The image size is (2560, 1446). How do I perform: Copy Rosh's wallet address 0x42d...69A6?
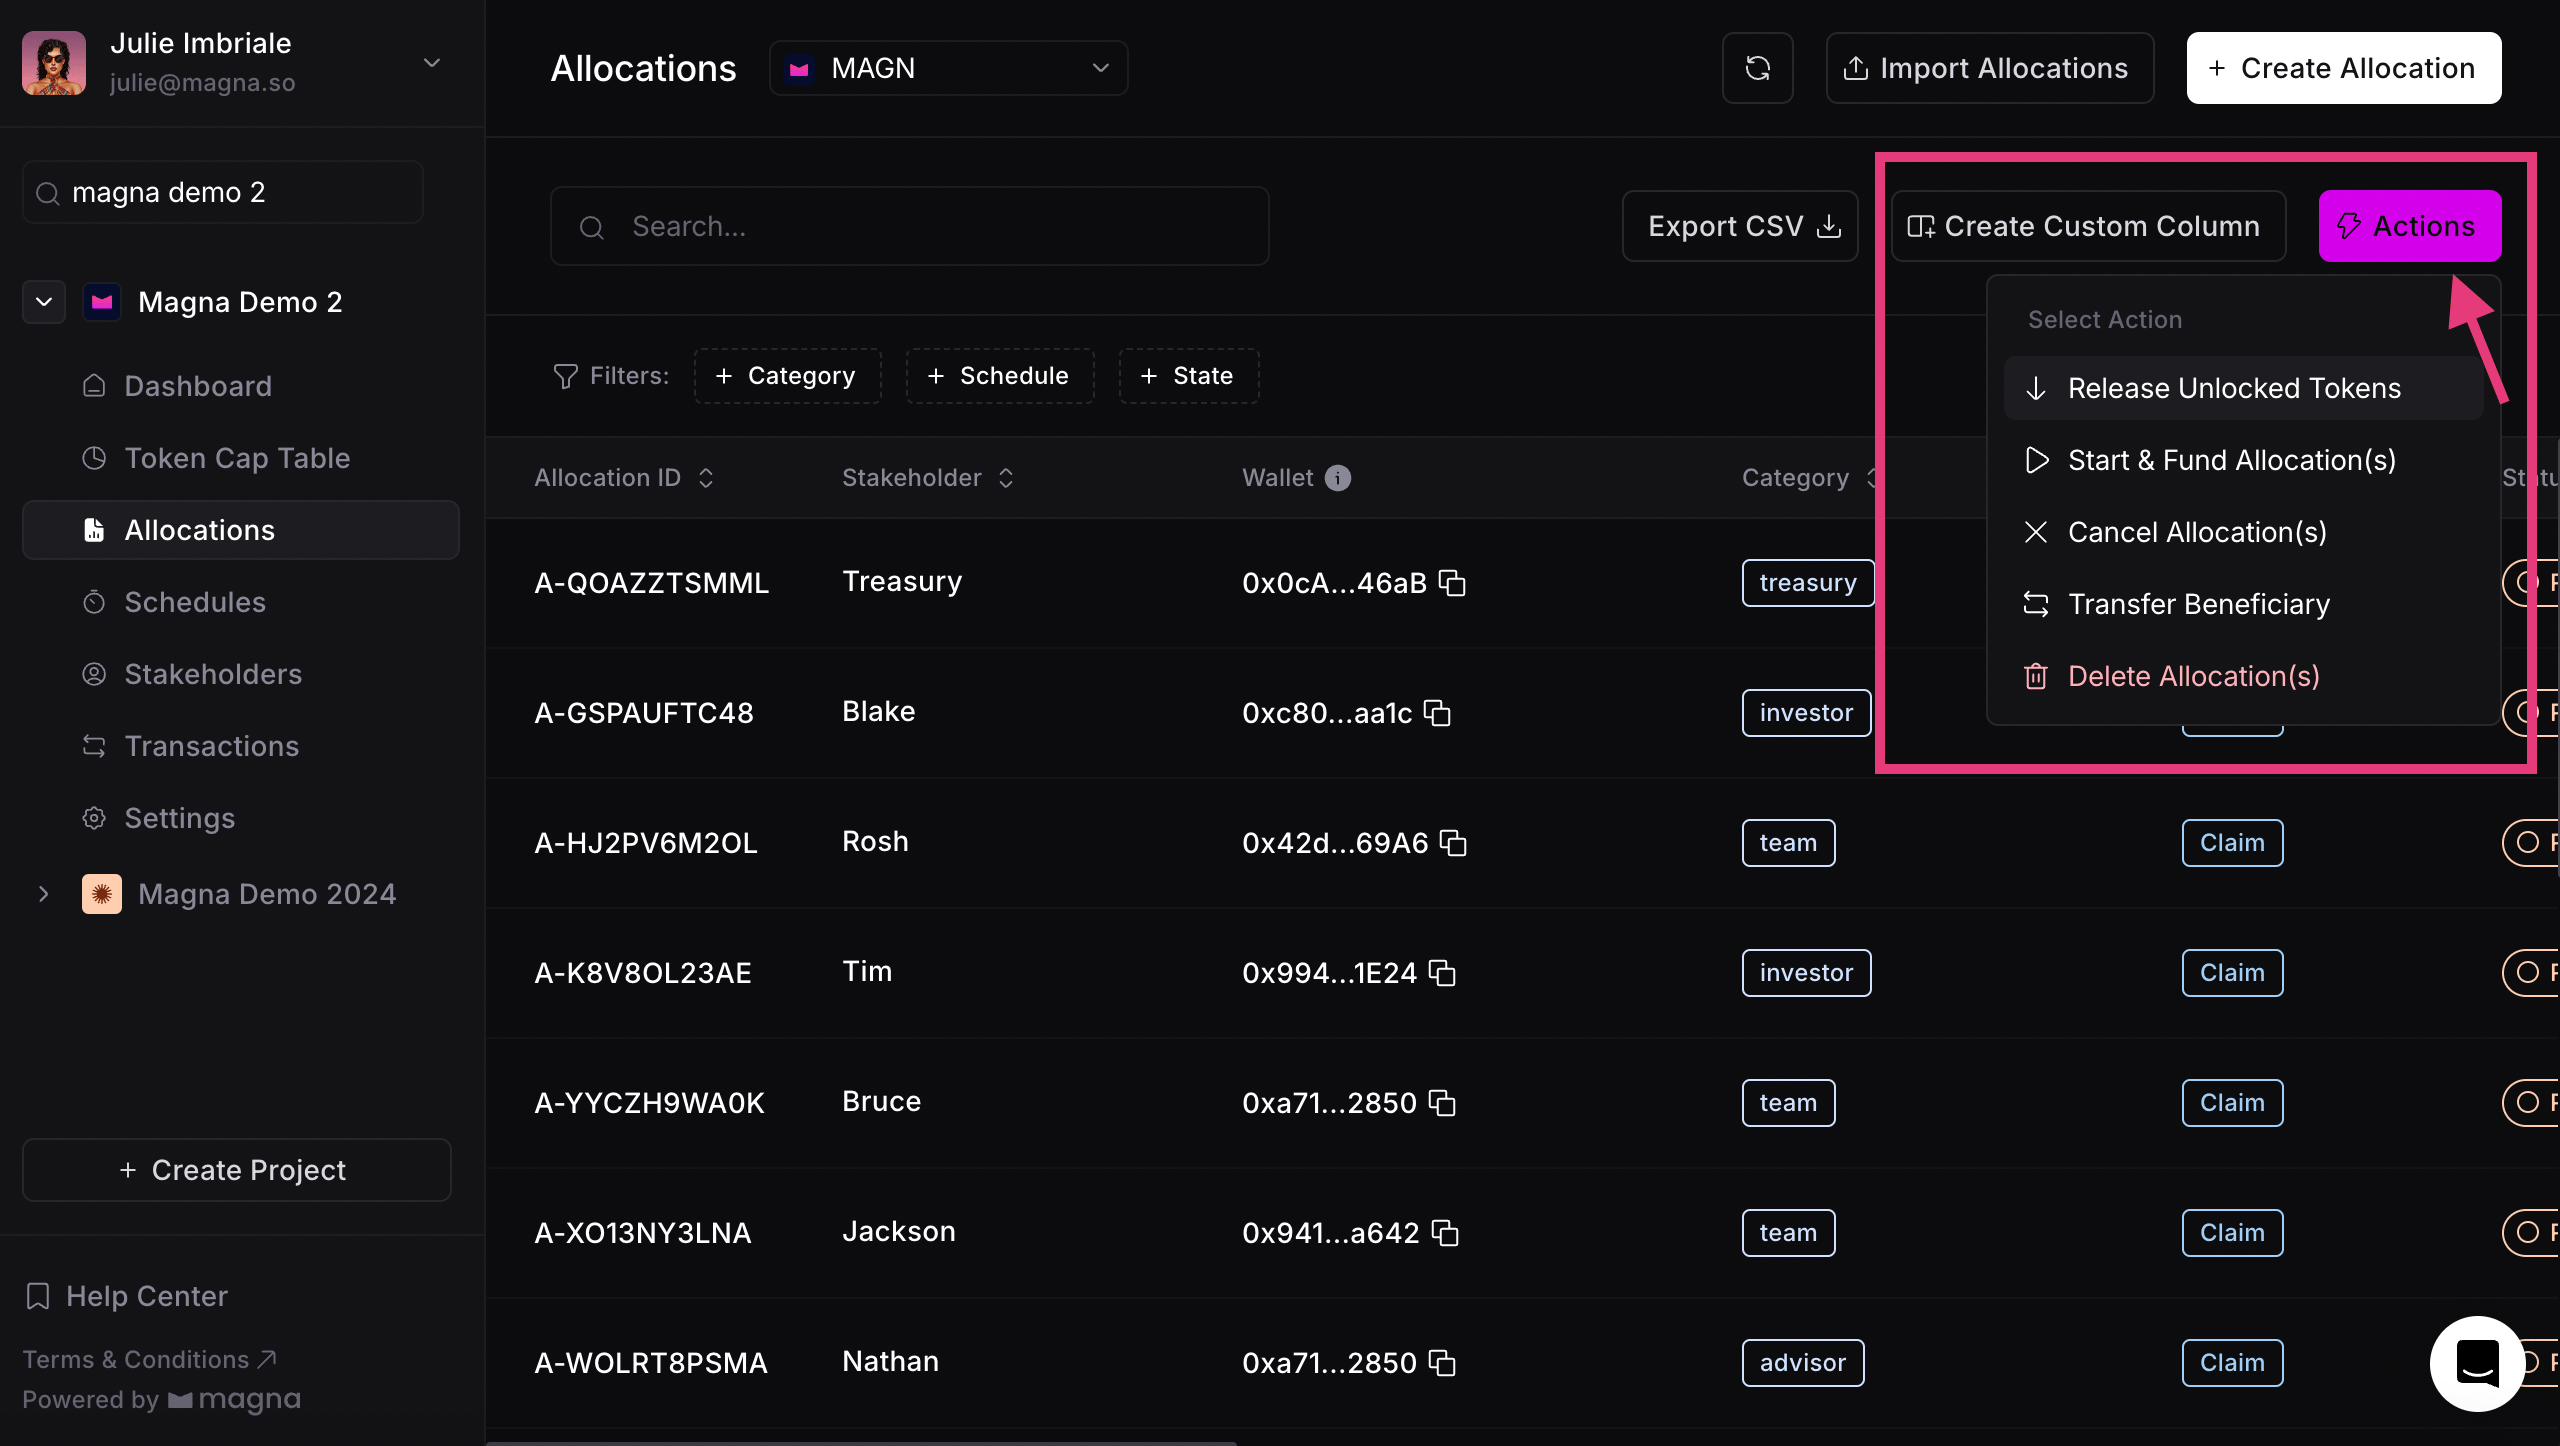tap(1453, 843)
